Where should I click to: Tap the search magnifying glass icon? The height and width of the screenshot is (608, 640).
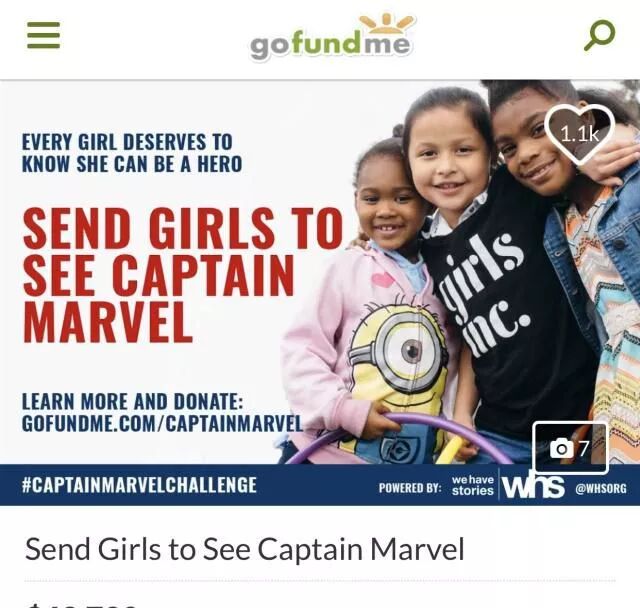tap(599, 36)
